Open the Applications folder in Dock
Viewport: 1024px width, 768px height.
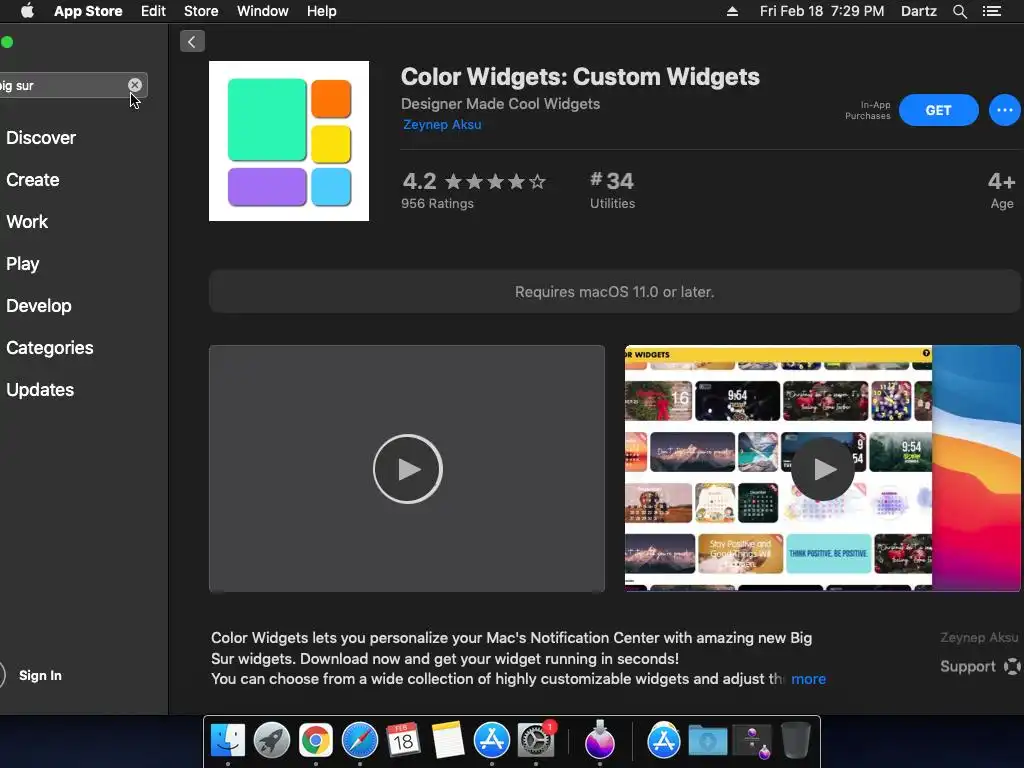click(x=664, y=741)
